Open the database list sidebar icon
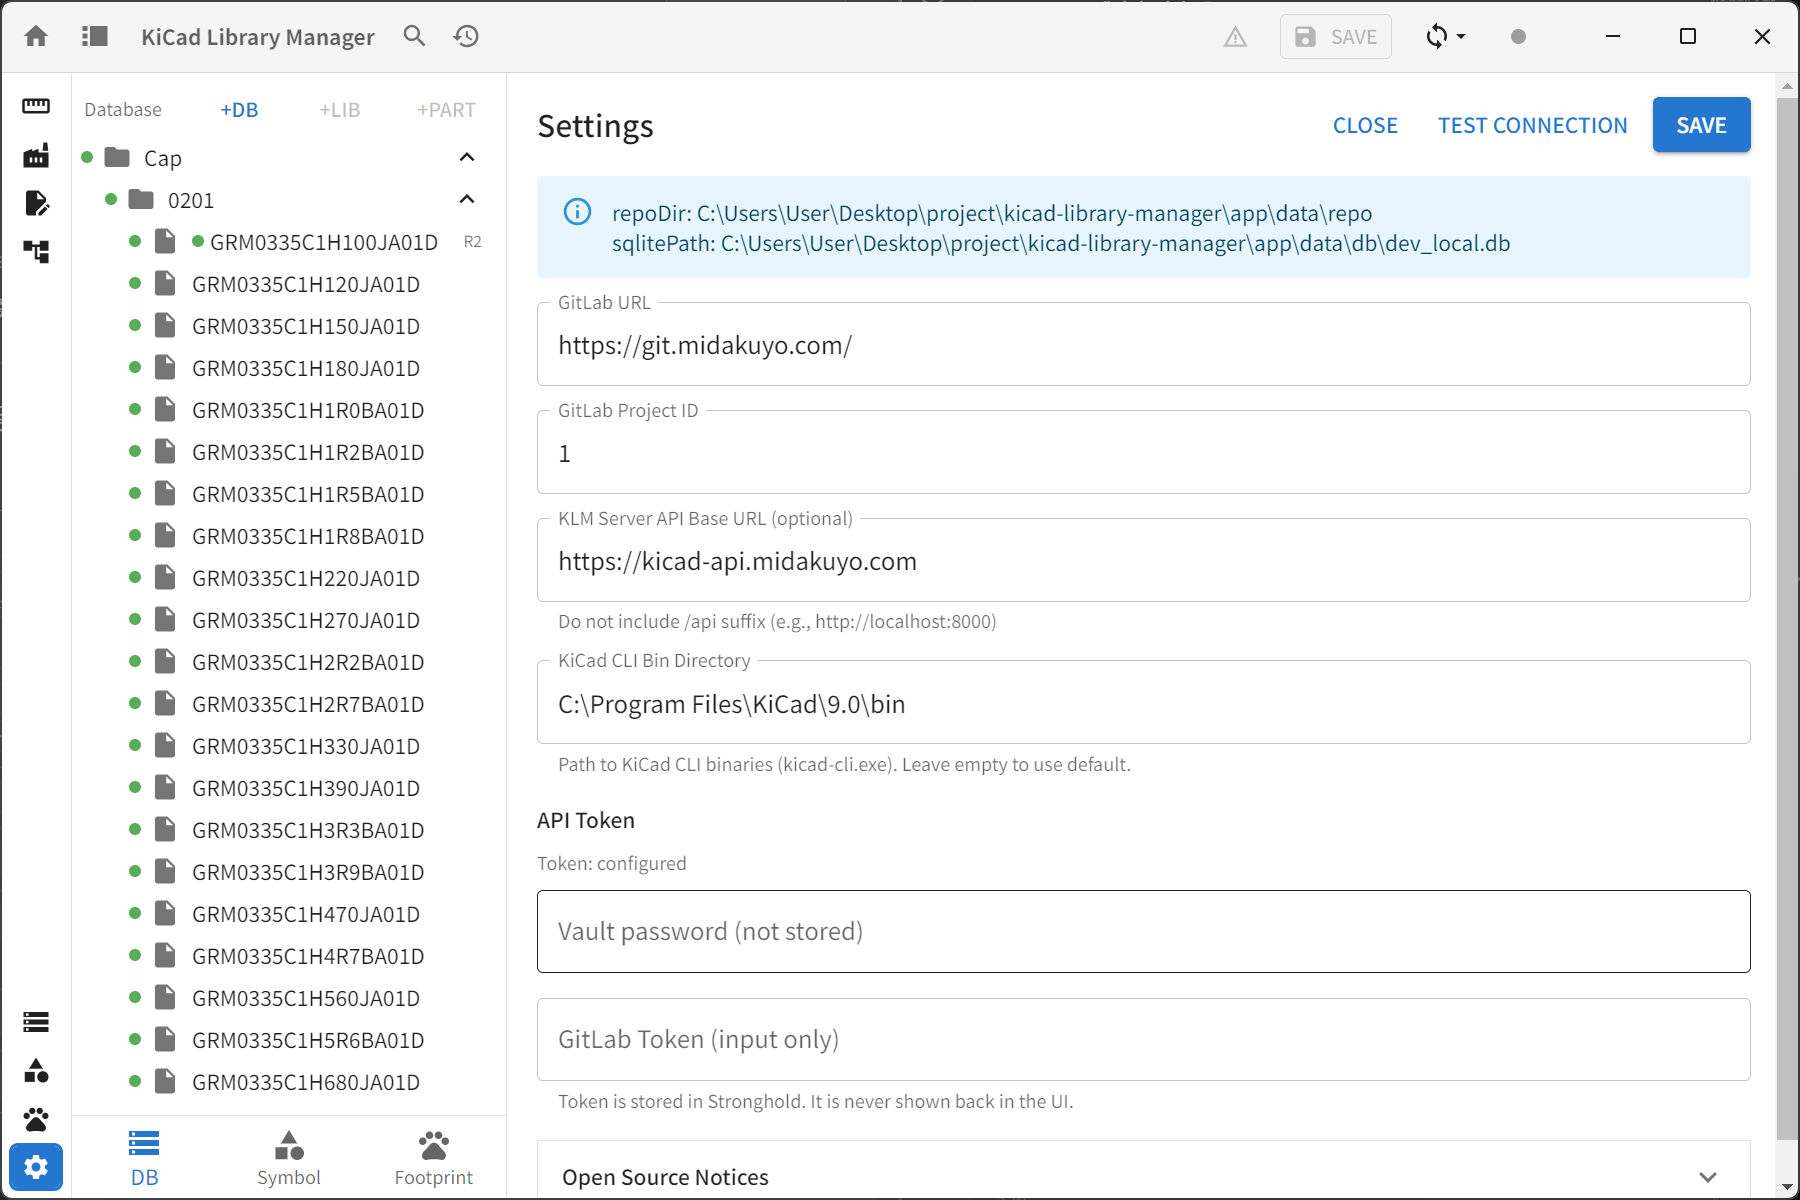 click(x=36, y=1022)
